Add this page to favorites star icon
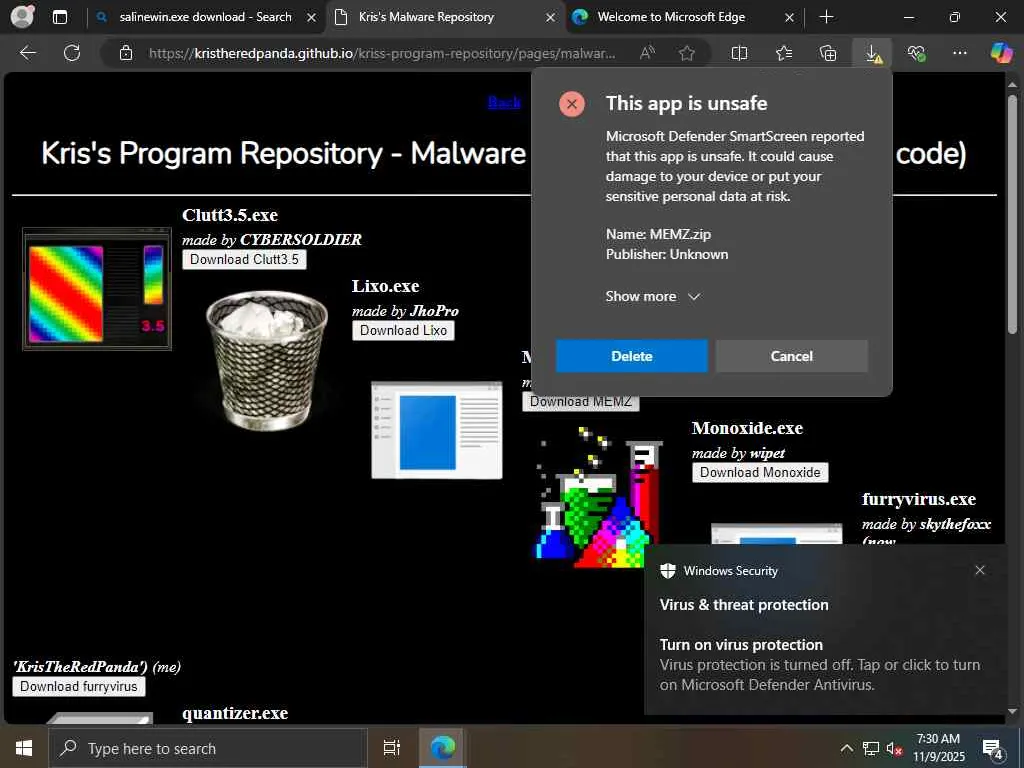This screenshot has height=768, width=1024. coord(686,53)
